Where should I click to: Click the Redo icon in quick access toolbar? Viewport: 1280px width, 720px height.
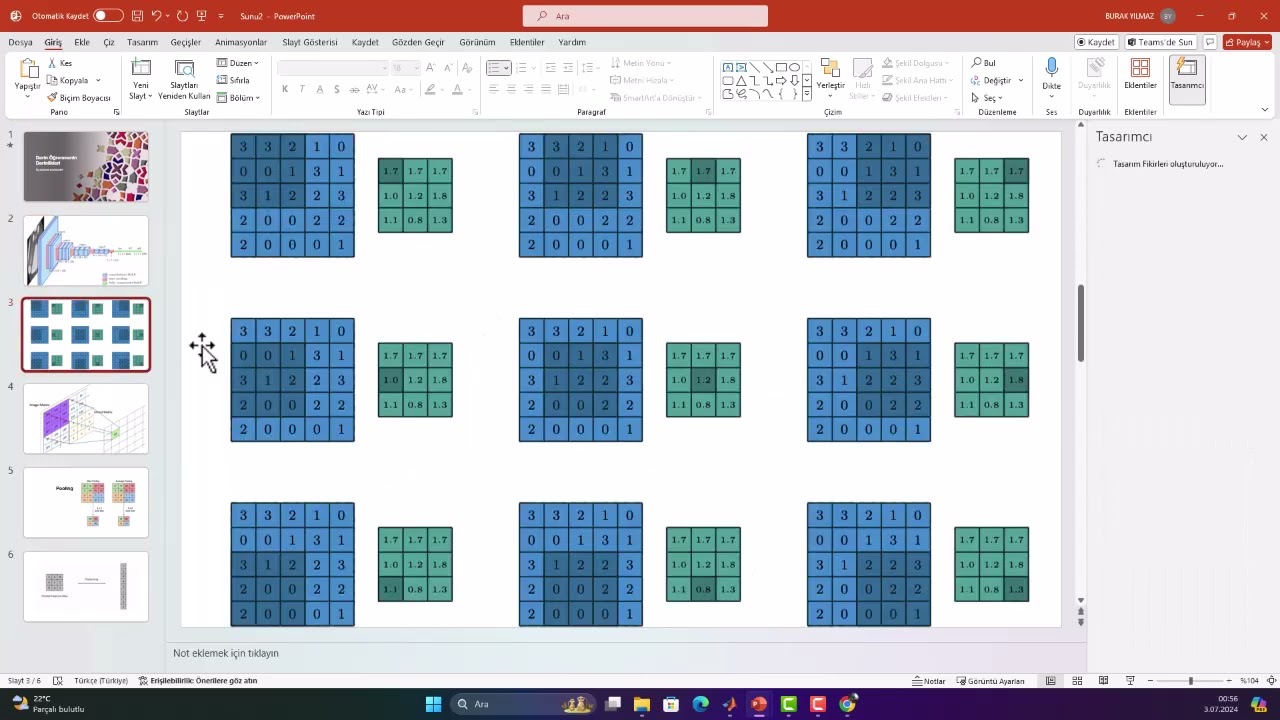(x=182, y=16)
